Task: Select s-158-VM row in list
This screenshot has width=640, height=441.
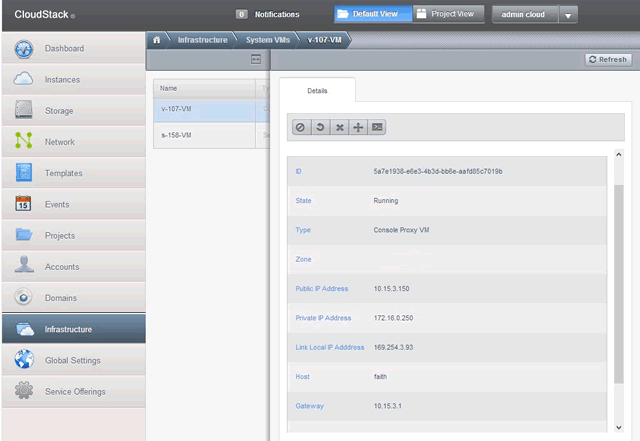Action: pyautogui.click(x=211, y=135)
